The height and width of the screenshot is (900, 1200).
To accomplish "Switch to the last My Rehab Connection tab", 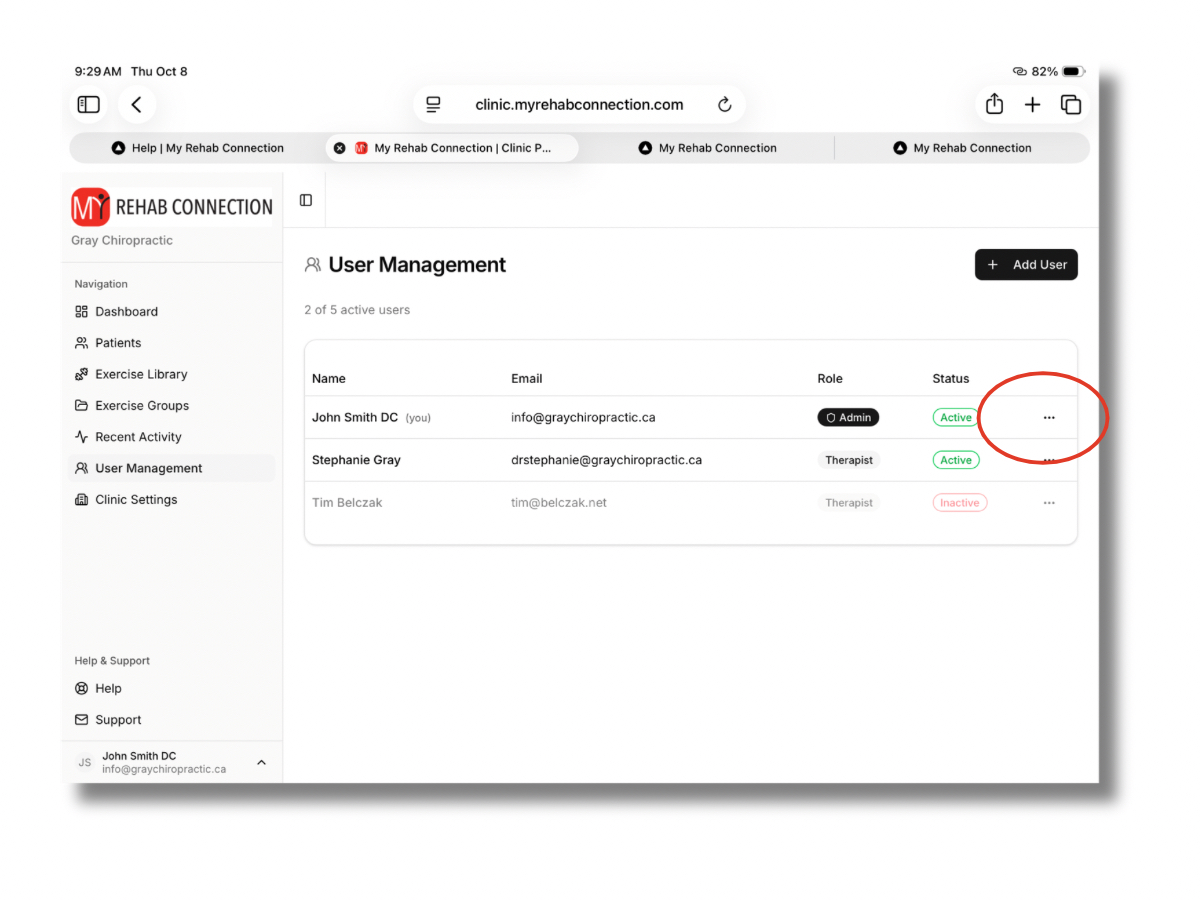I will pyautogui.click(x=962, y=148).
